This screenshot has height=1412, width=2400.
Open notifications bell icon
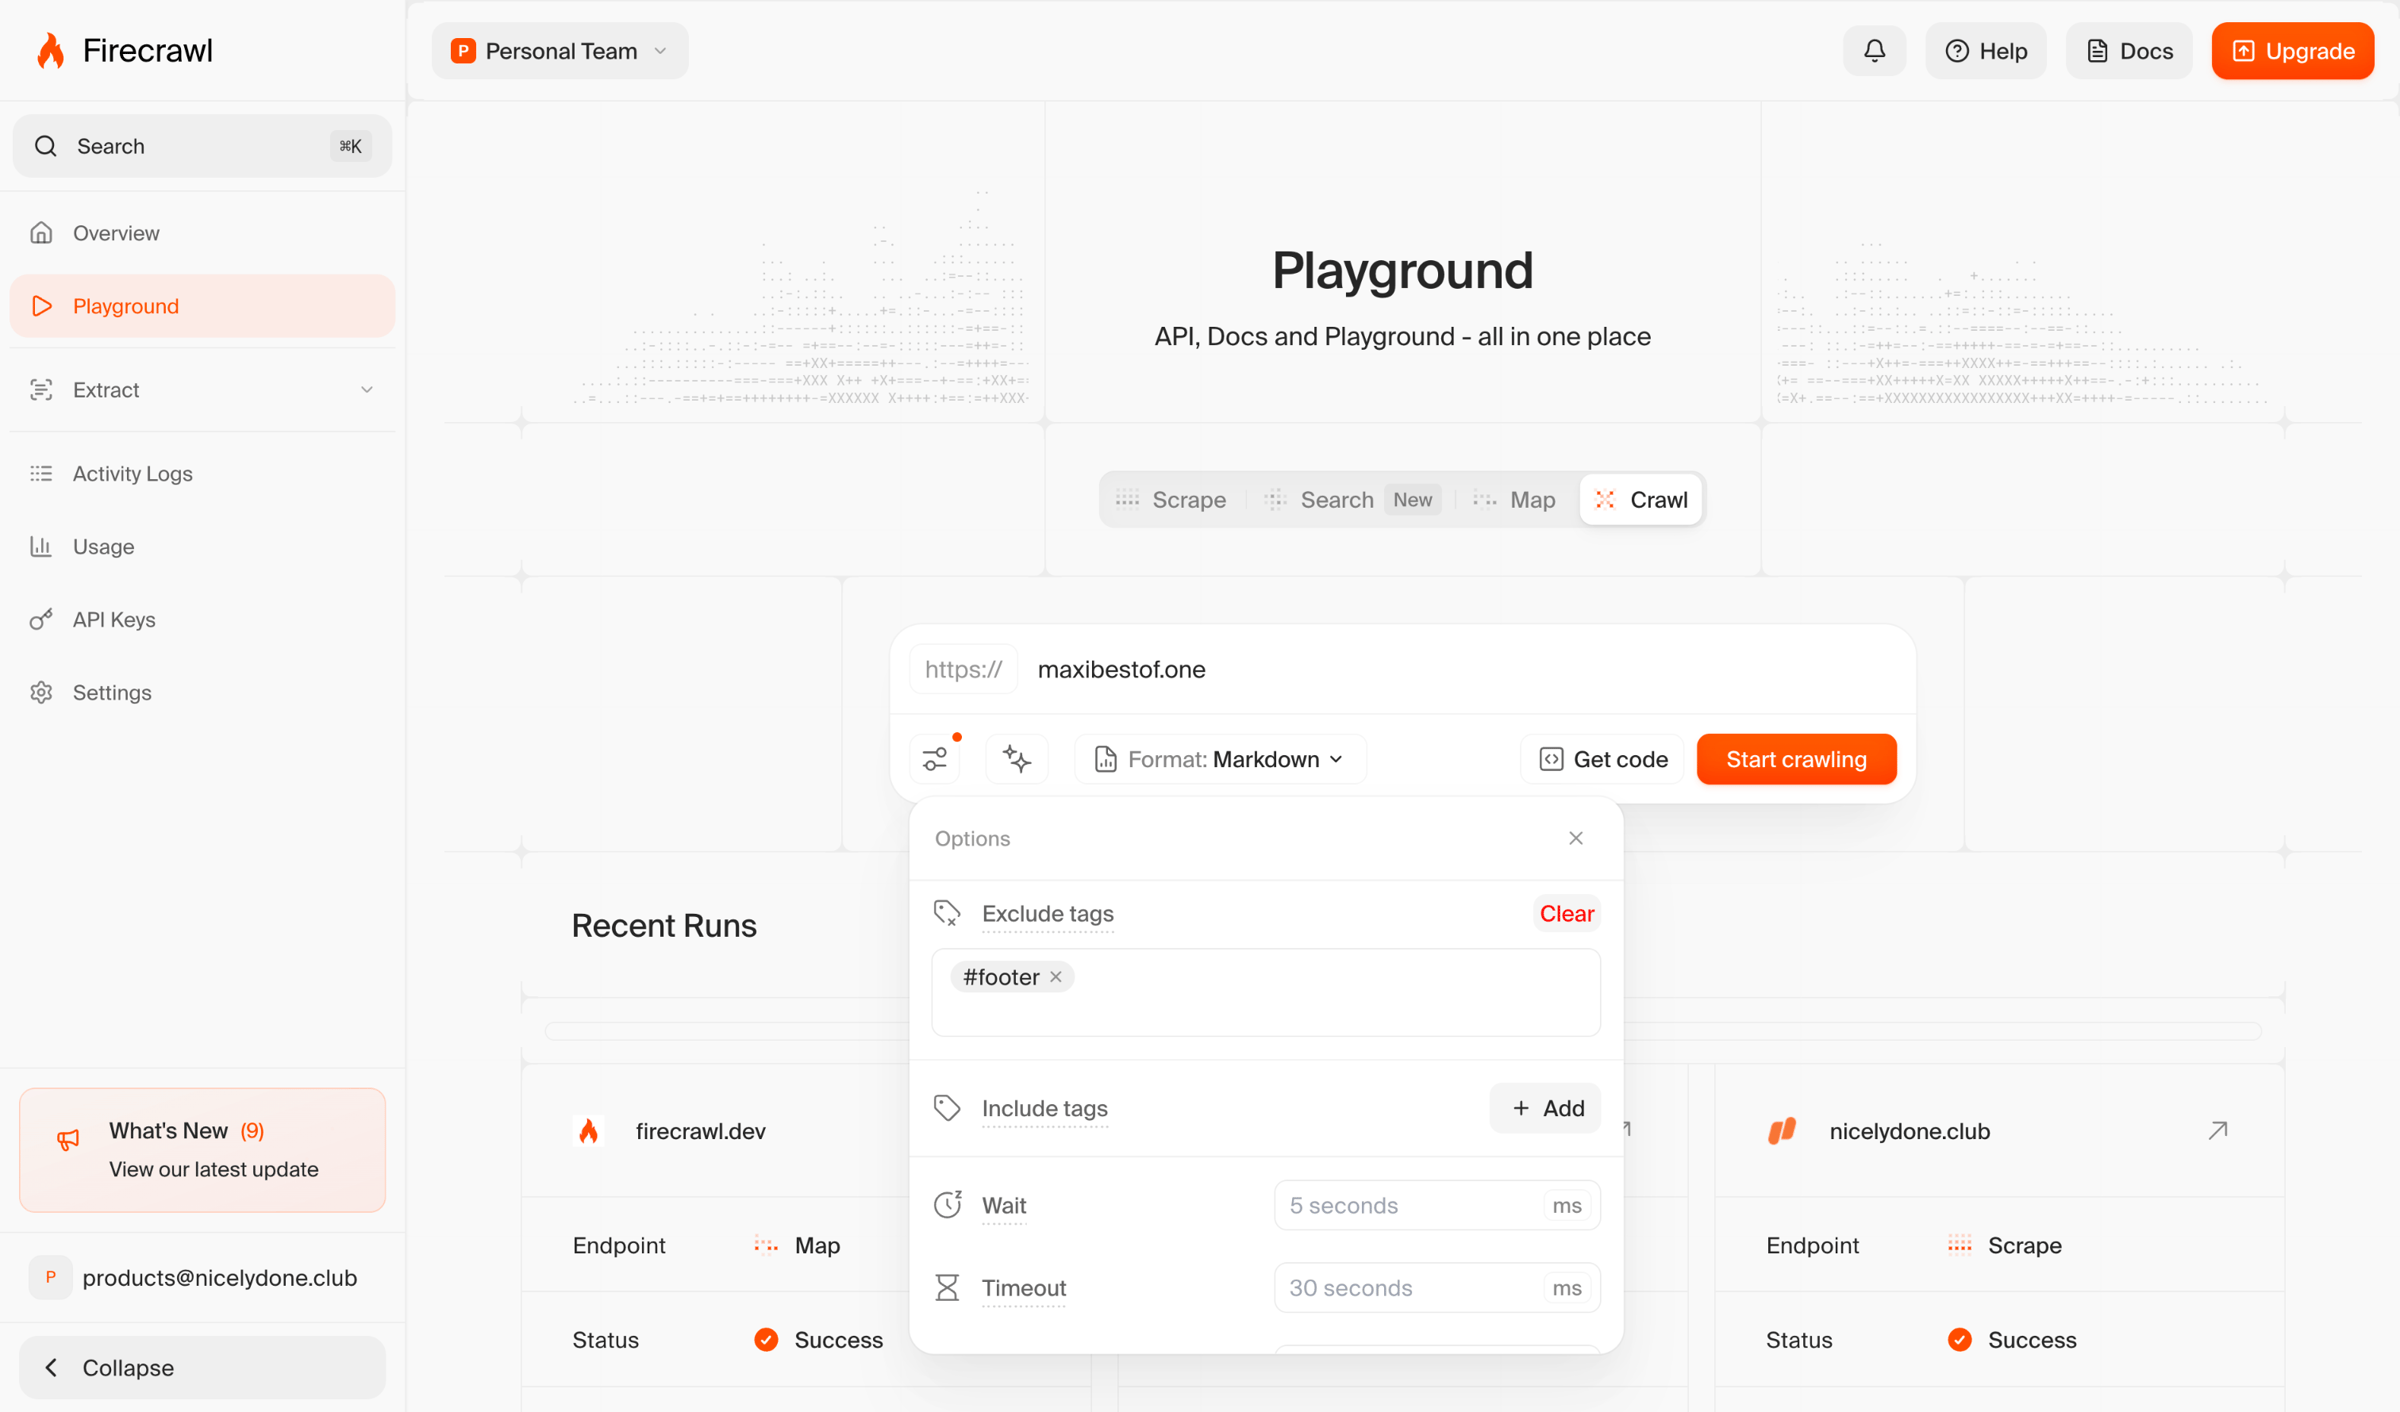coord(1874,51)
